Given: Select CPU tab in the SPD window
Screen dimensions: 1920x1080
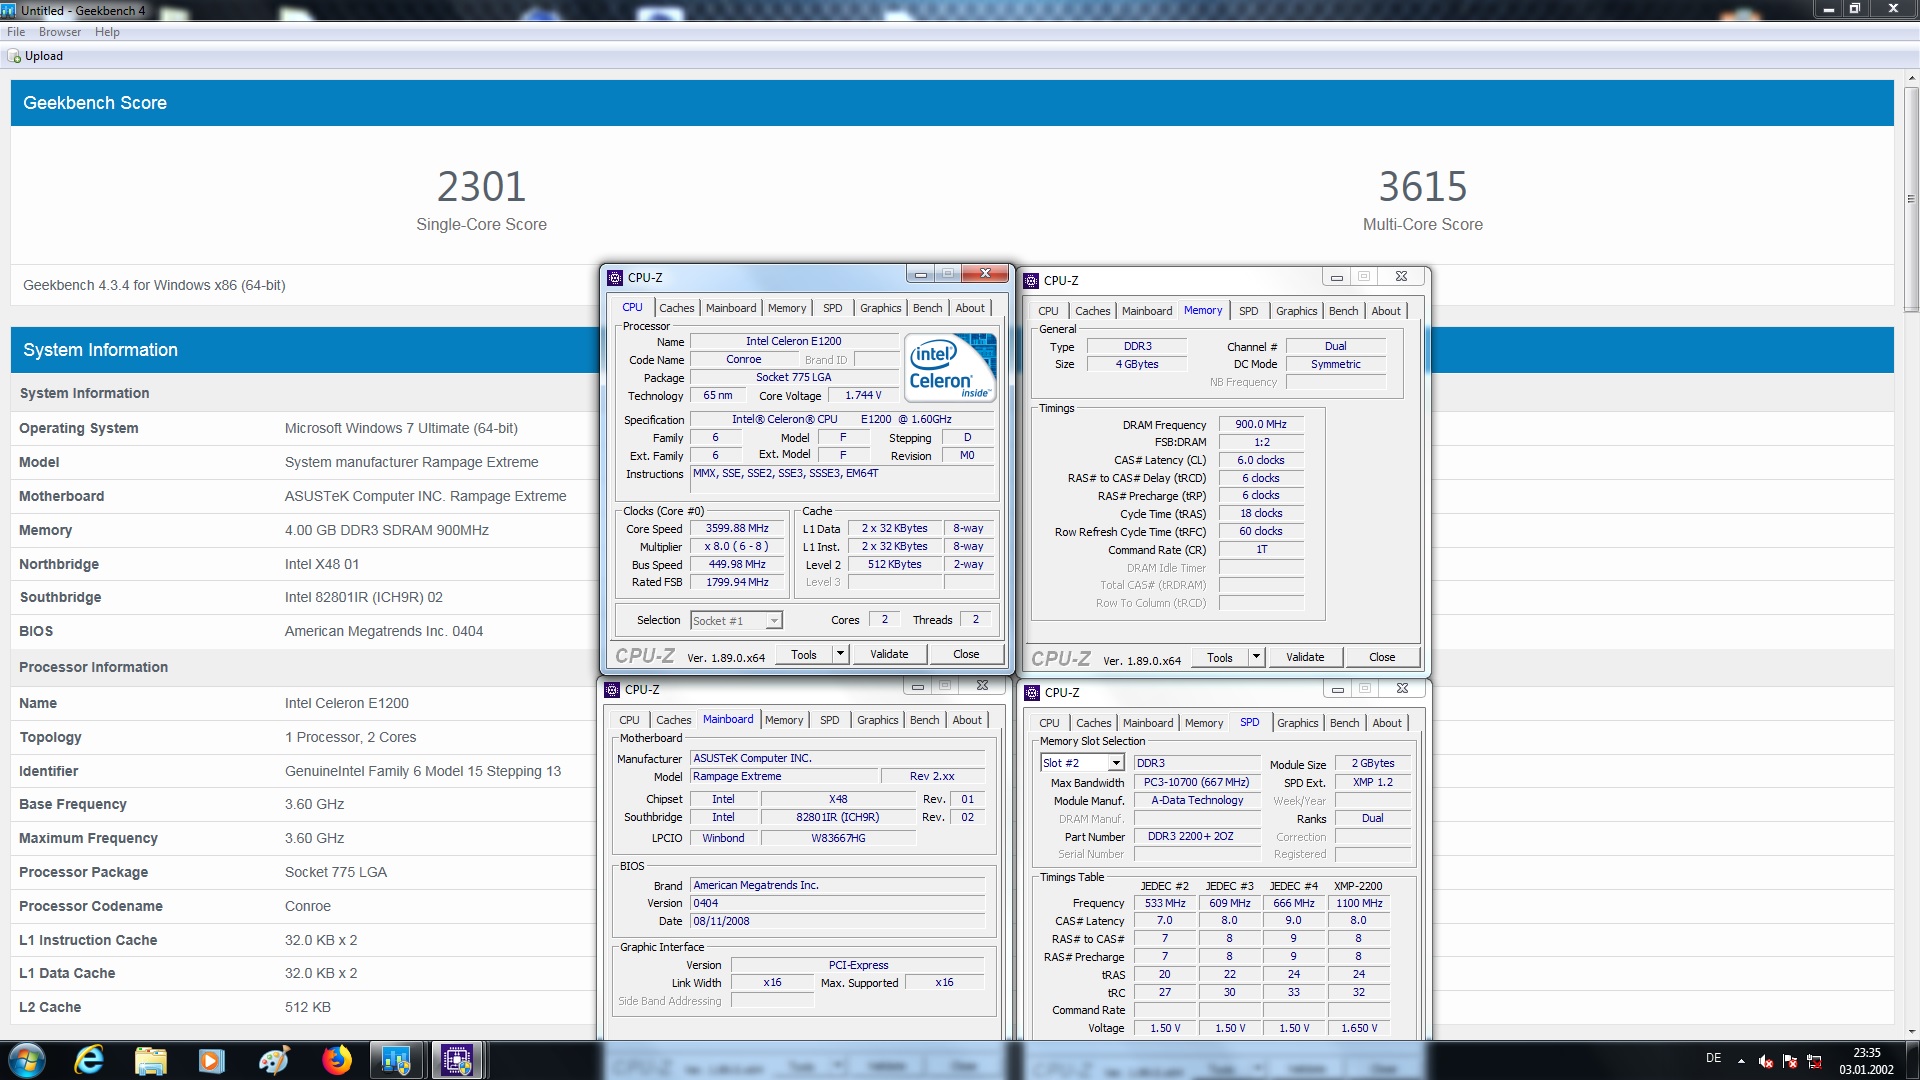Looking at the screenshot, I should tap(1049, 723).
